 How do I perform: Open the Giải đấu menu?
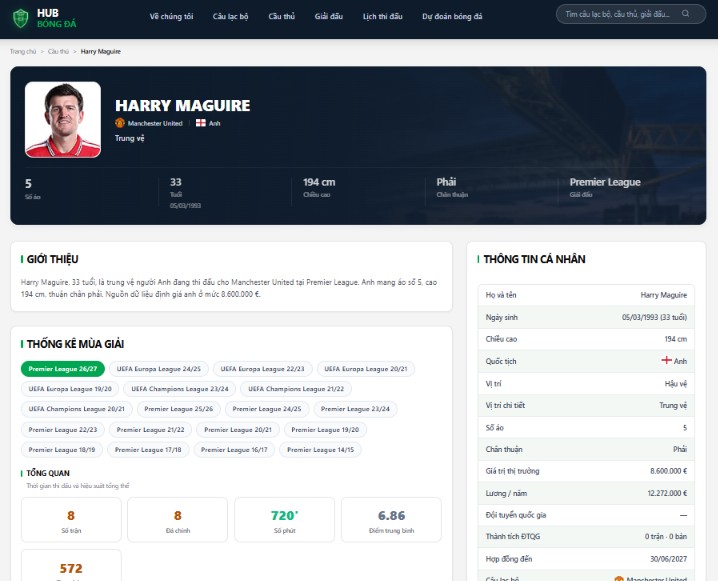tap(329, 16)
